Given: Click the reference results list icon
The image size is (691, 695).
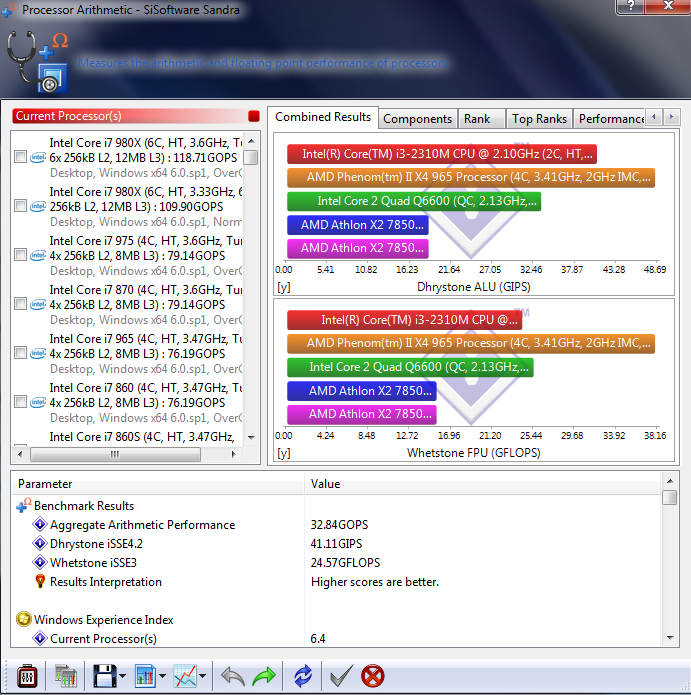Looking at the screenshot, I should click(x=66, y=676).
